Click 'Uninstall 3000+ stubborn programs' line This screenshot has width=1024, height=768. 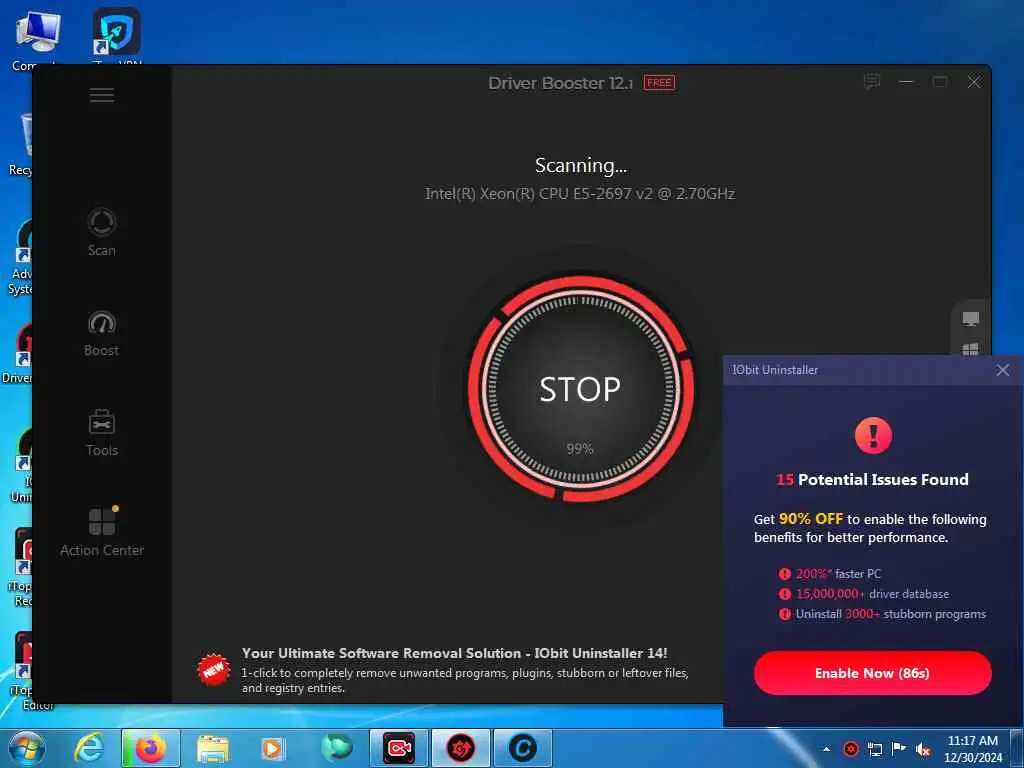882,615
